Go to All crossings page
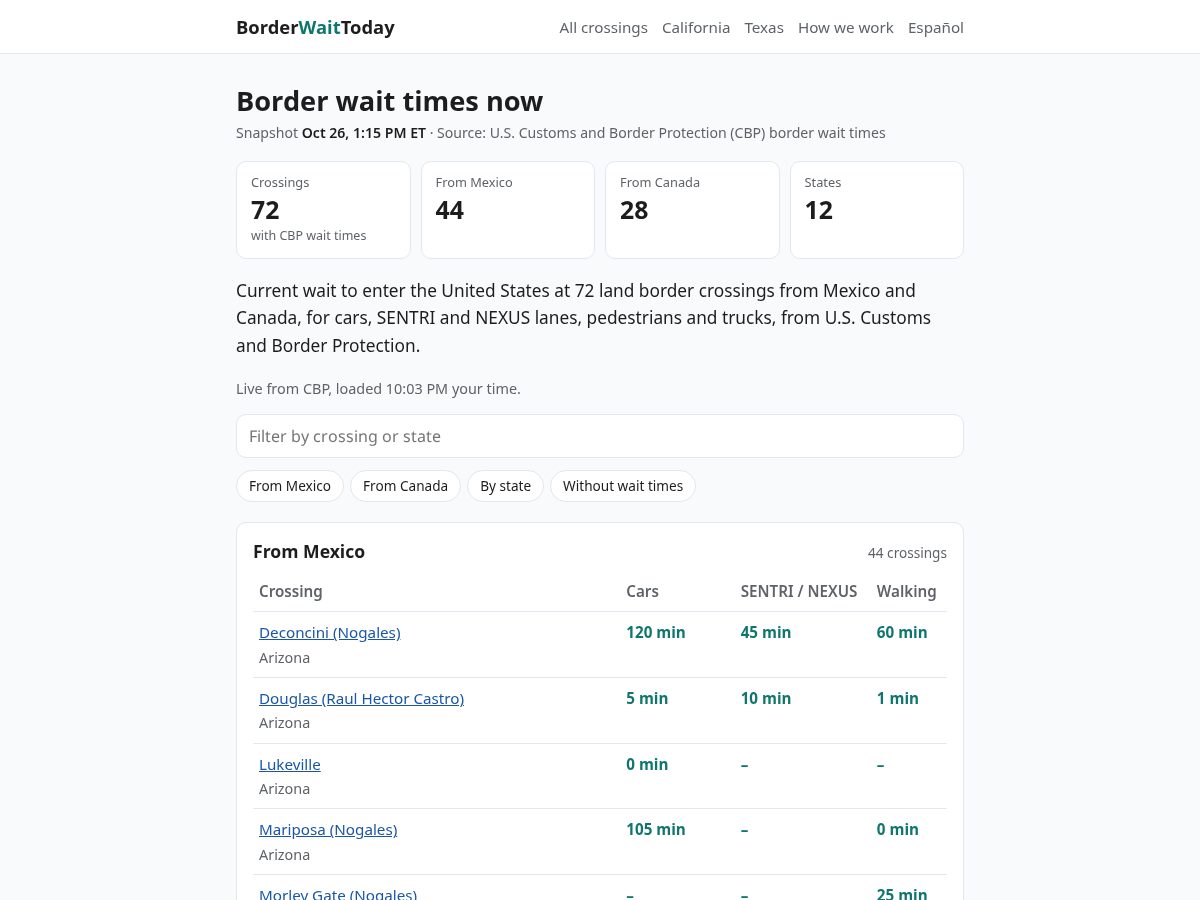 (x=603, y=28)
